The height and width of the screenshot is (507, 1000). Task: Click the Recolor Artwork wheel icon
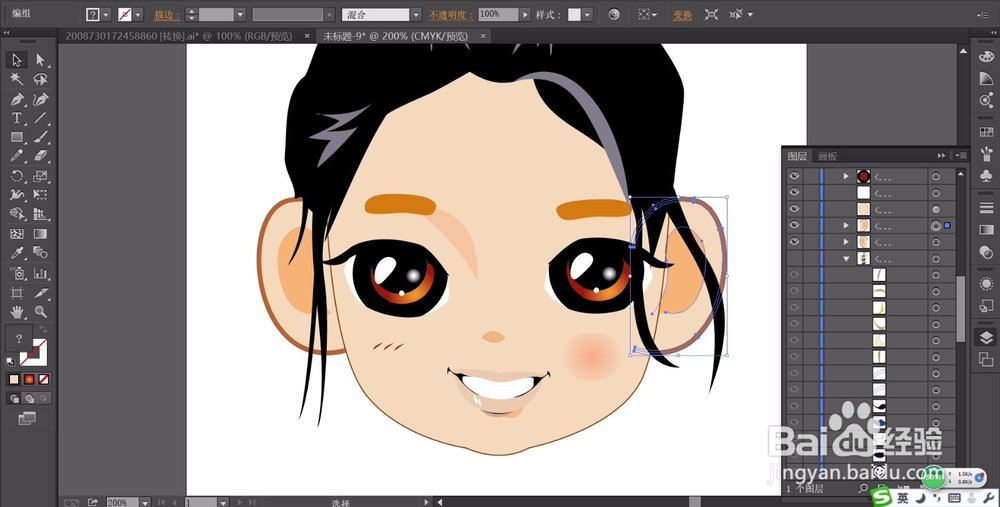pos(614,14)
